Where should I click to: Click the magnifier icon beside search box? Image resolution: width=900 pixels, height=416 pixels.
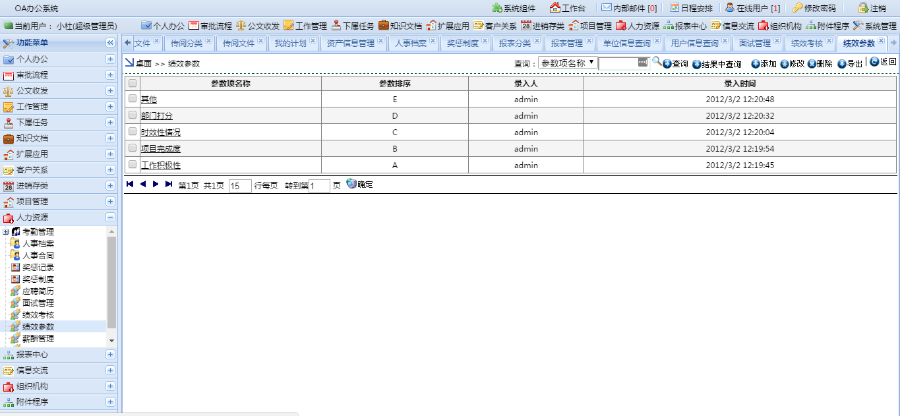tap(657, 62)
